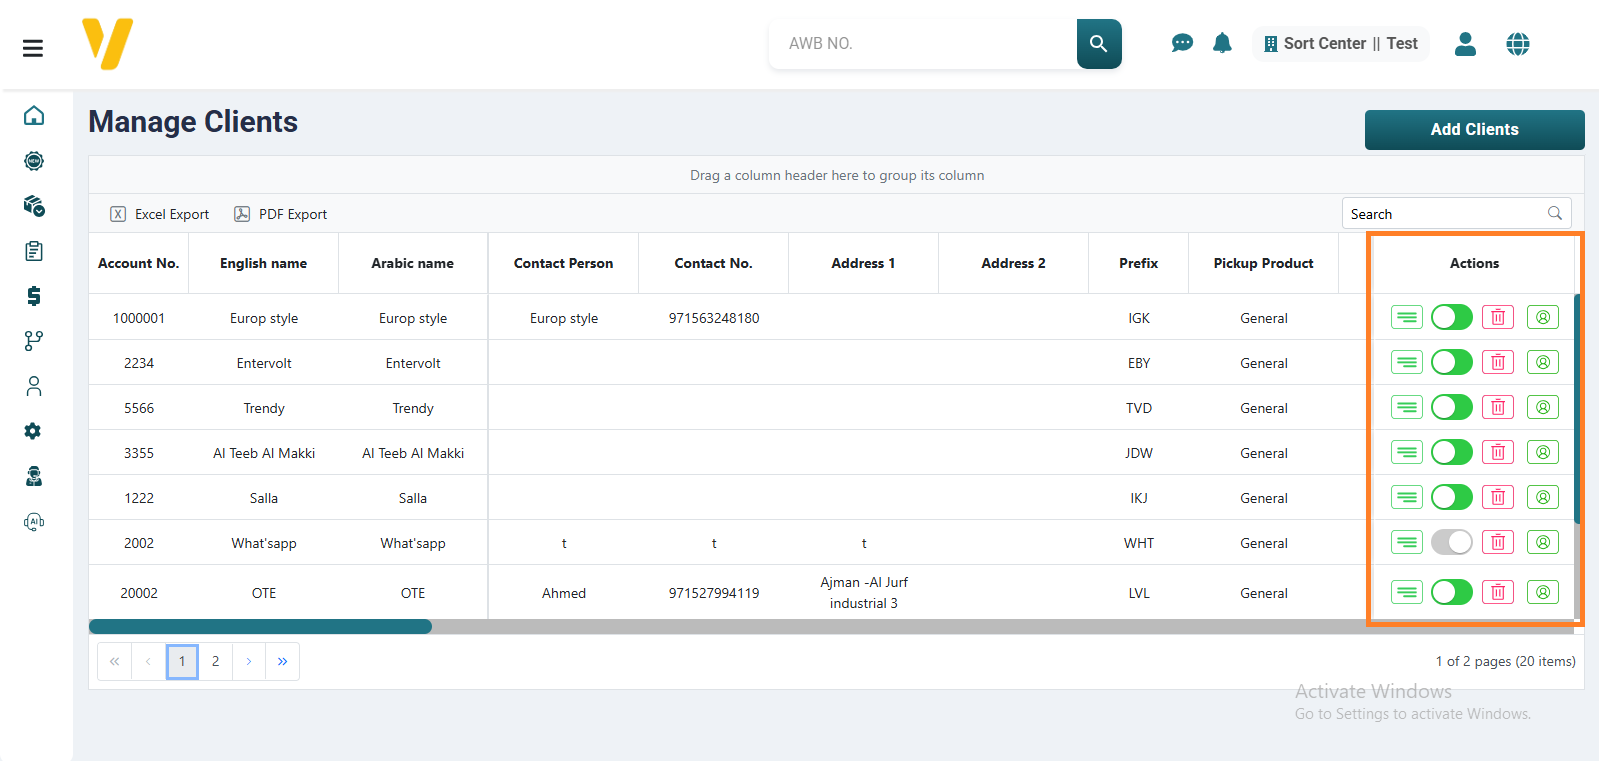1599x761 pixels.
Task: Open the user profile icon
Action: [x=1465, y=44]
